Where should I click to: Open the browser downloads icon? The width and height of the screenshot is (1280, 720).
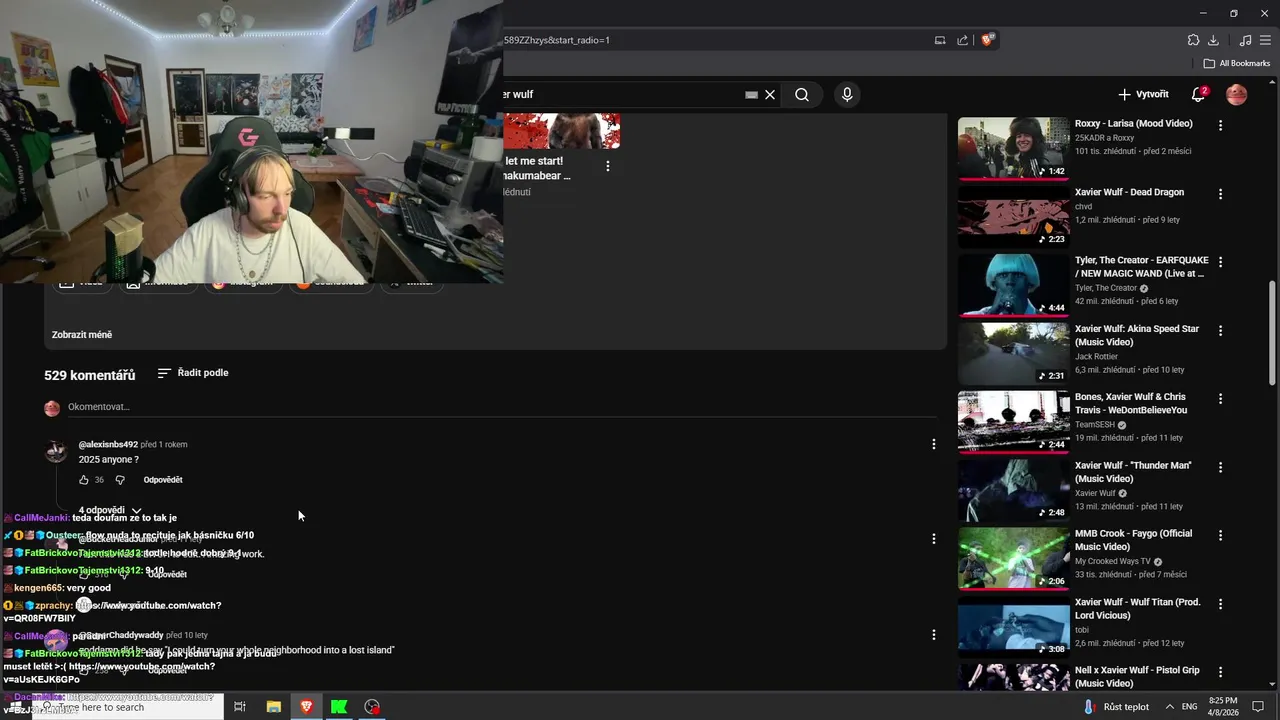1213,40
